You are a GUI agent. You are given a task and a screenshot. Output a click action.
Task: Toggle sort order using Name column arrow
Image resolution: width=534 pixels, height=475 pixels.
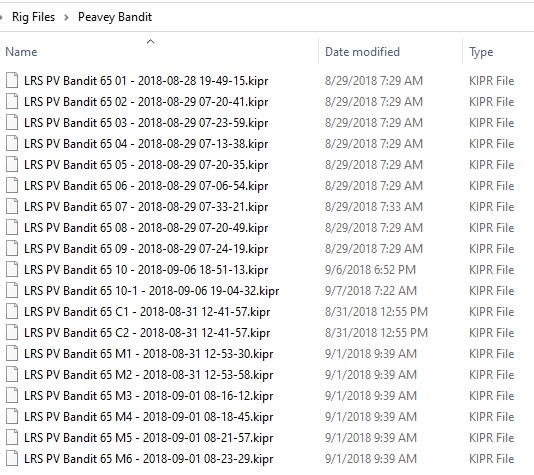click(x=151, y=42)
